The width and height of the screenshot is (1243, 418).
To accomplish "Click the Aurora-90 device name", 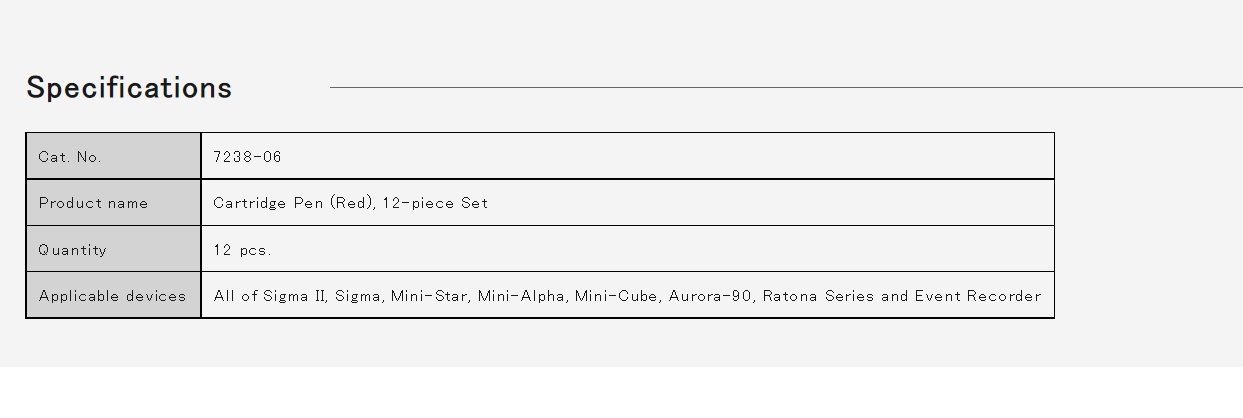I will tap(710, 296).
